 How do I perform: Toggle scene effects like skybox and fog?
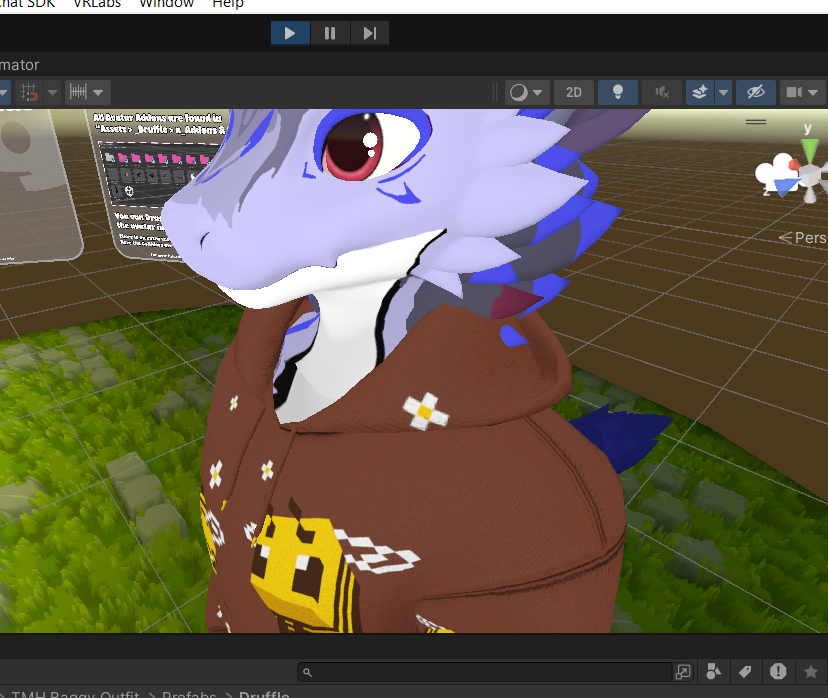[700, 92]
